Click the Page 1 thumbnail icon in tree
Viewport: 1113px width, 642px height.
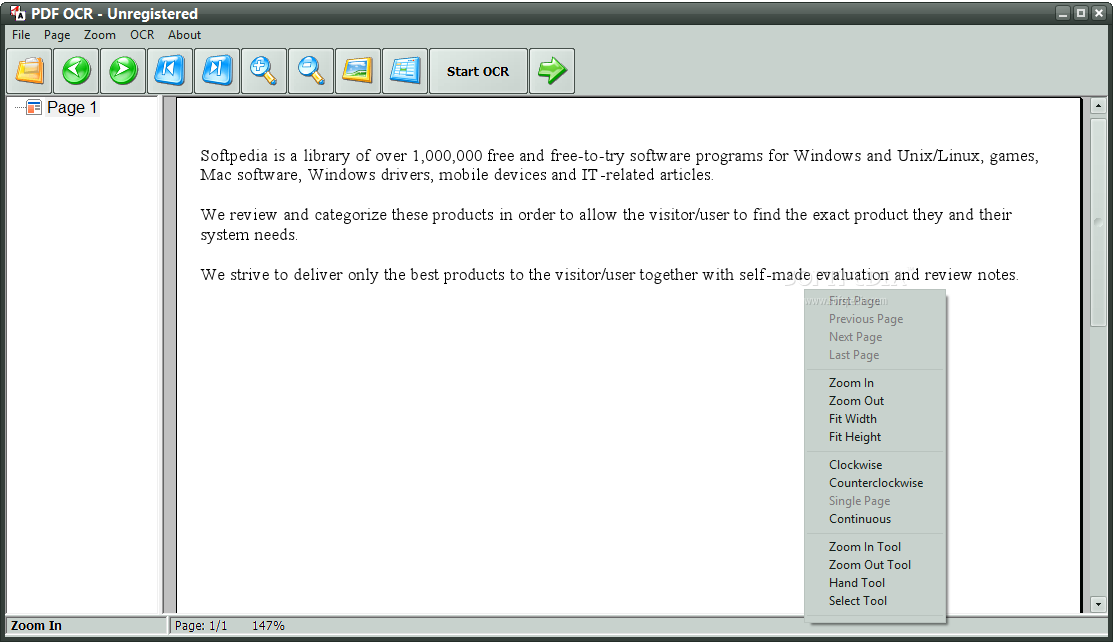click(x=33, y=107)
